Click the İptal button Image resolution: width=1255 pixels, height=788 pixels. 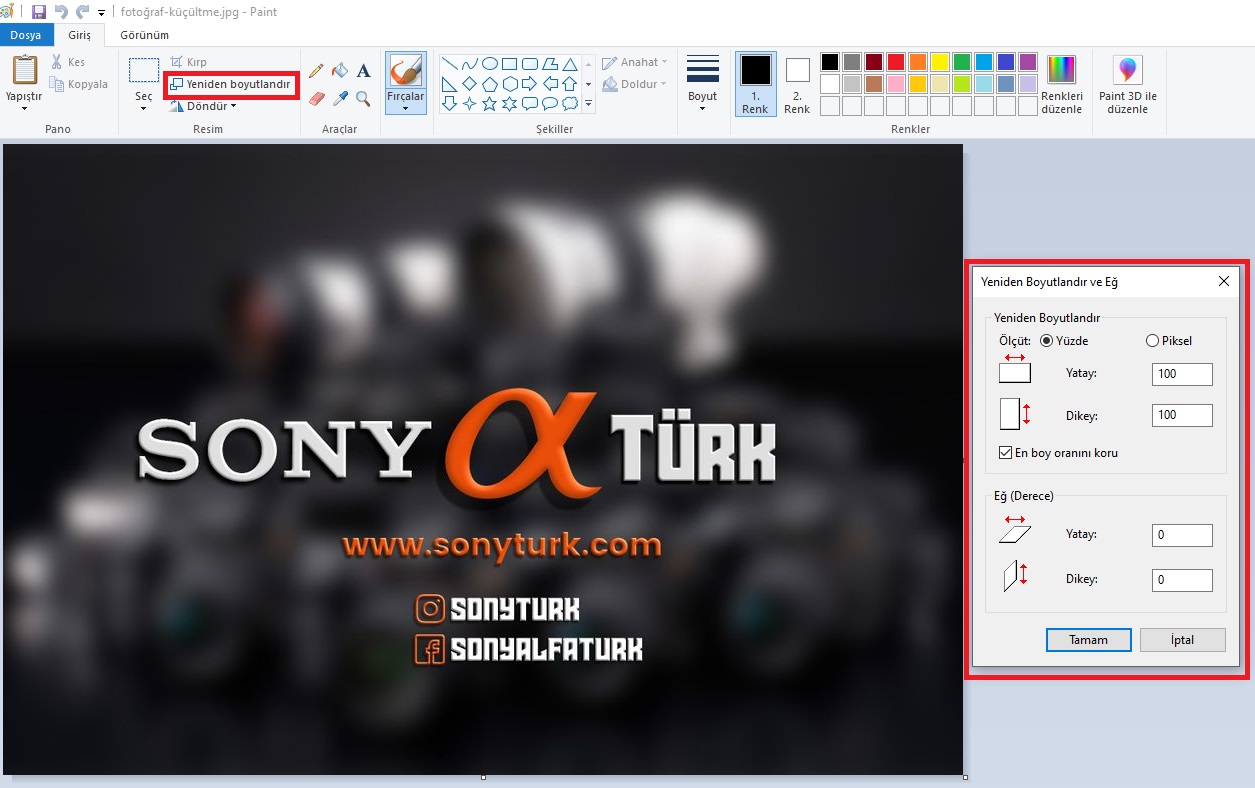[1182, 640]
